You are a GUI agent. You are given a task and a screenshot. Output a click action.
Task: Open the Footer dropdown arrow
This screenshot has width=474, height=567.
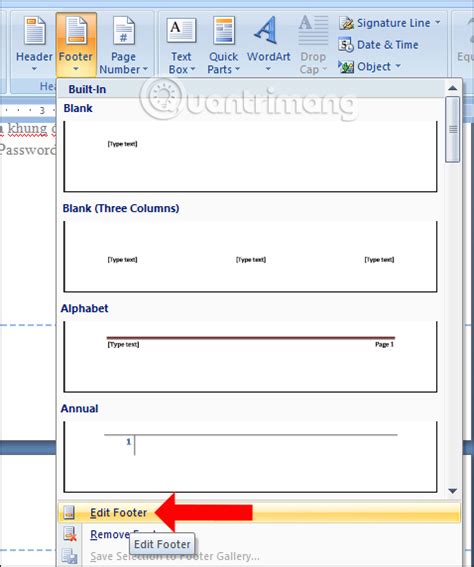(76, 69)
